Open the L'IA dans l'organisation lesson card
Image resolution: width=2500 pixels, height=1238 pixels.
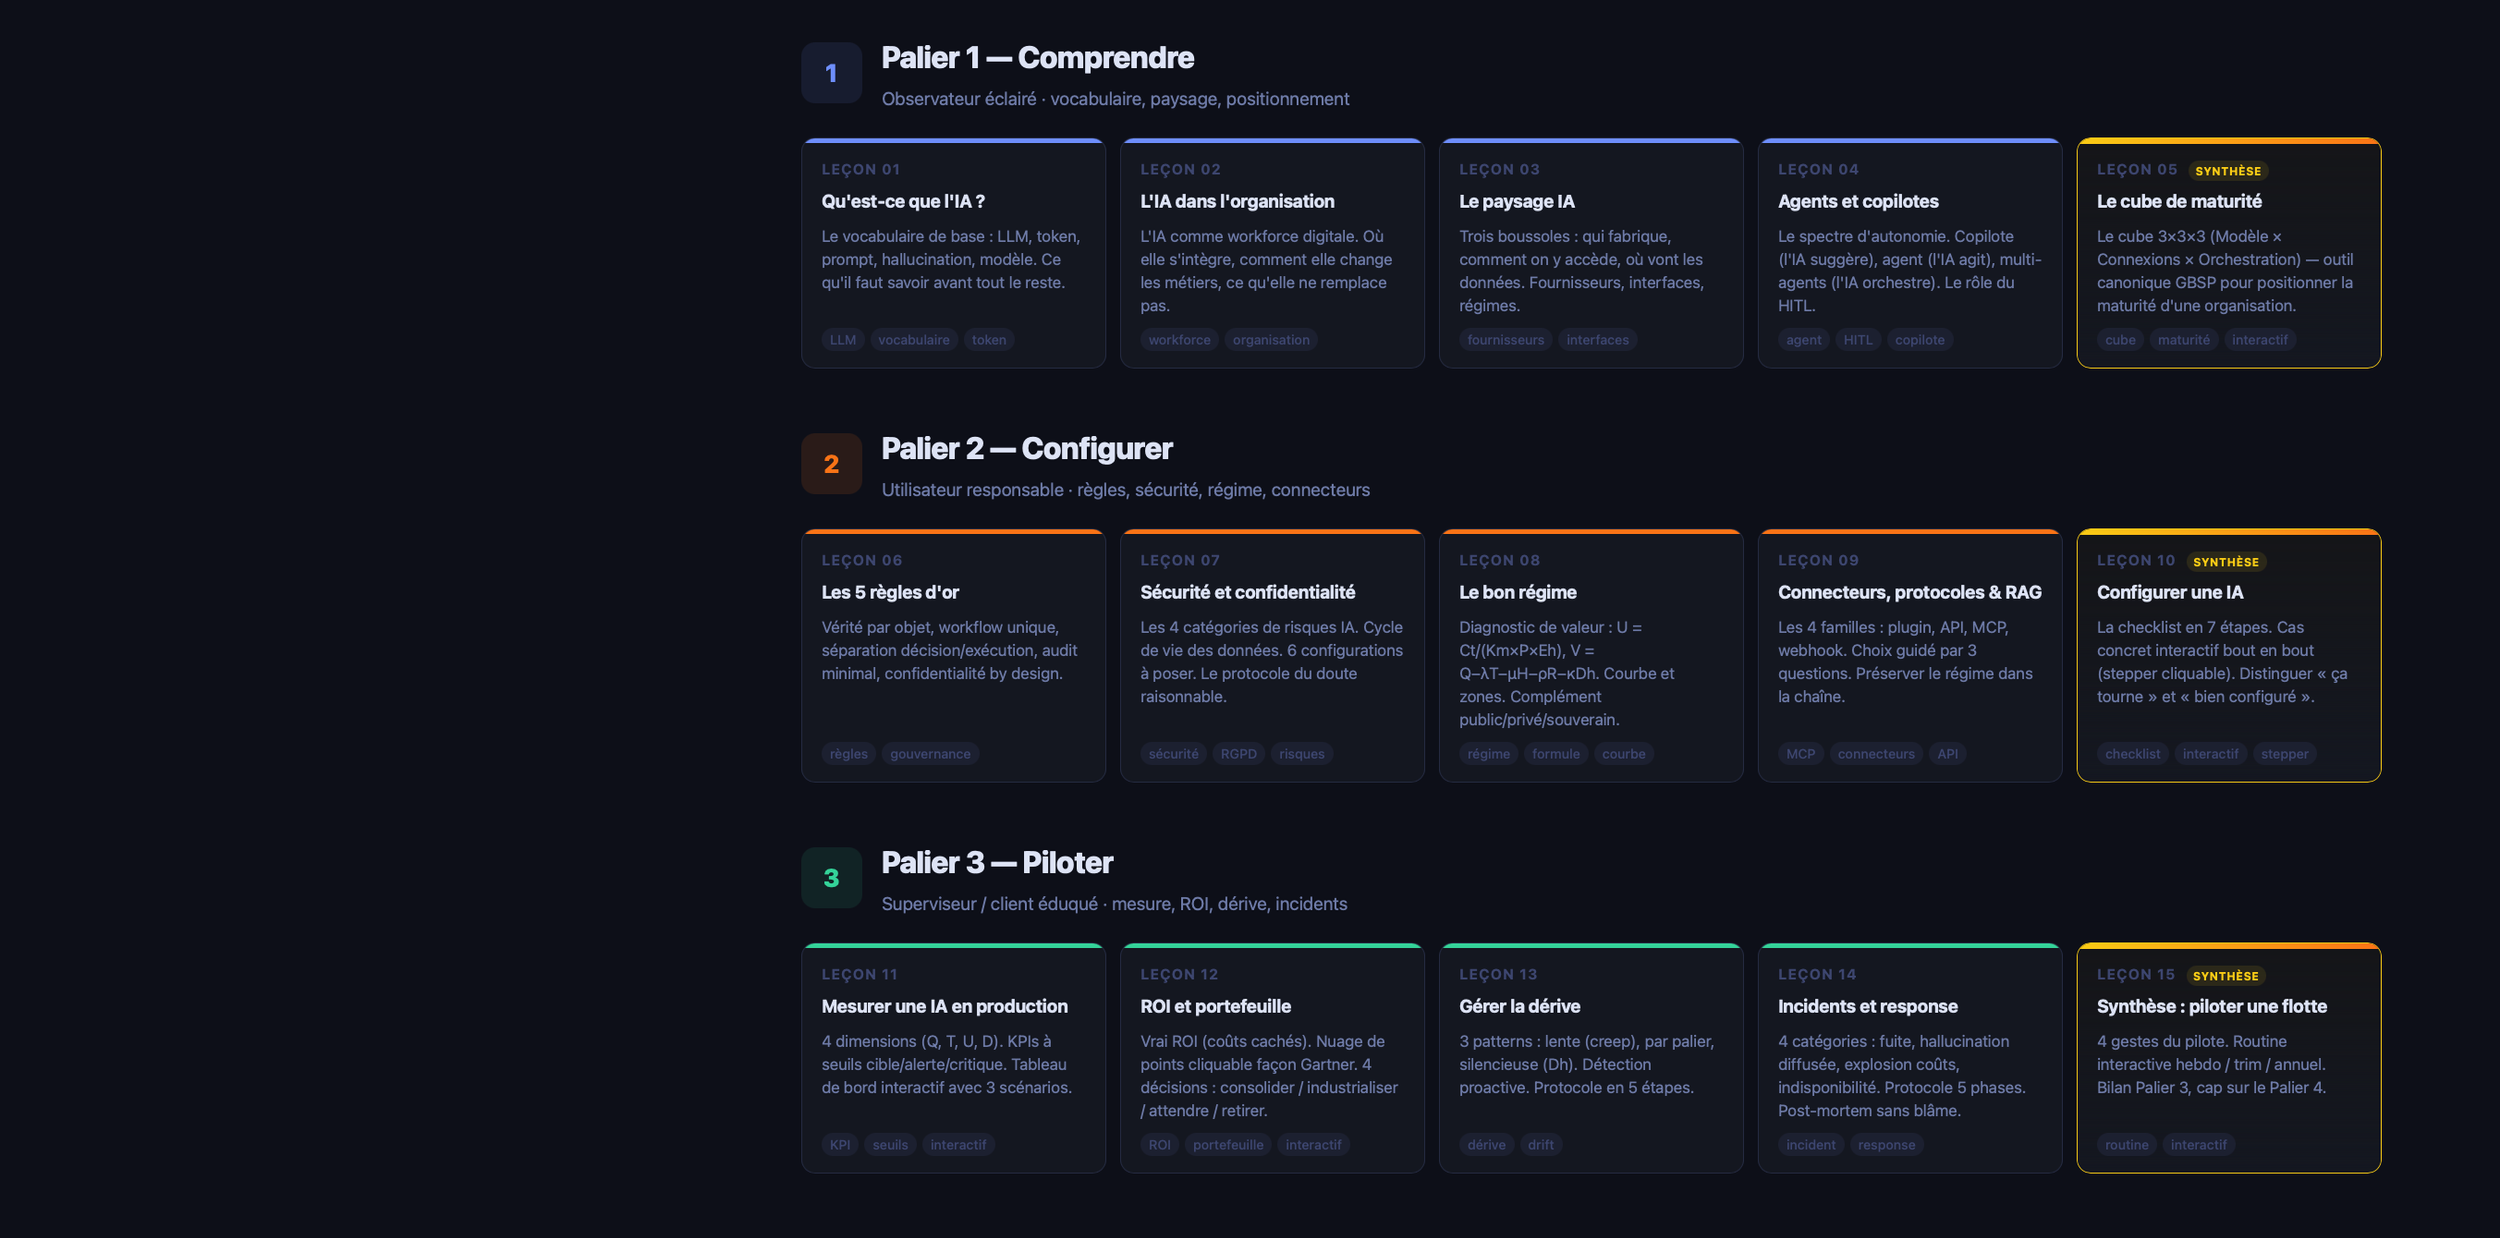(x=1272, y=253)
